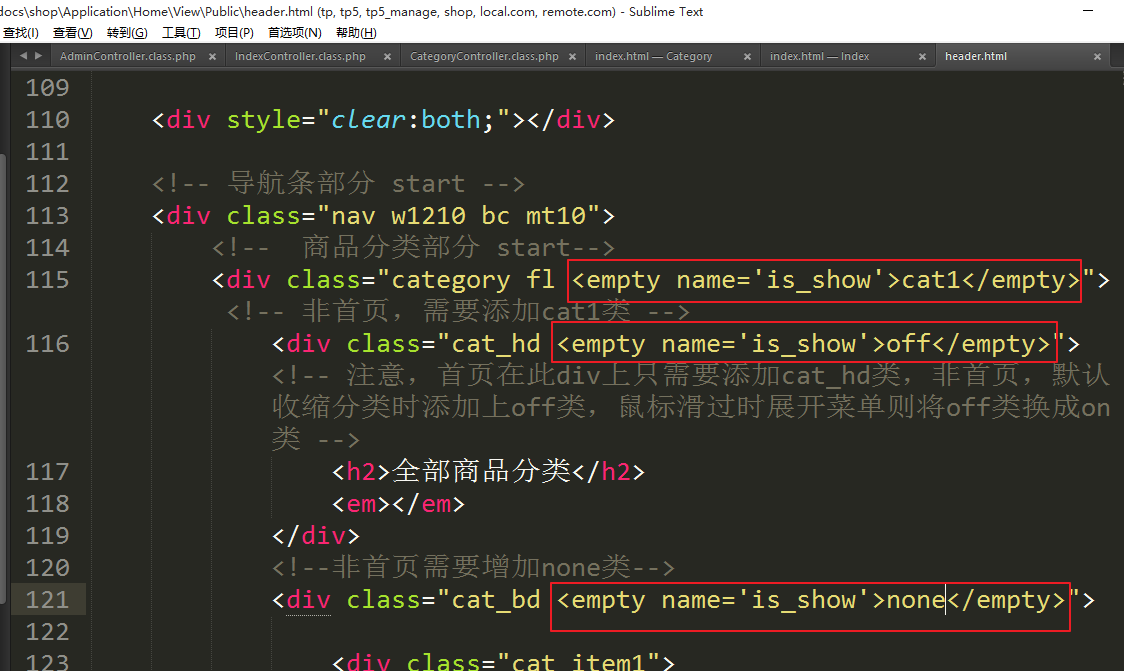Place cursor on the 全部商品分类 heading text
1124x671 pixels.
pos(482,472)
